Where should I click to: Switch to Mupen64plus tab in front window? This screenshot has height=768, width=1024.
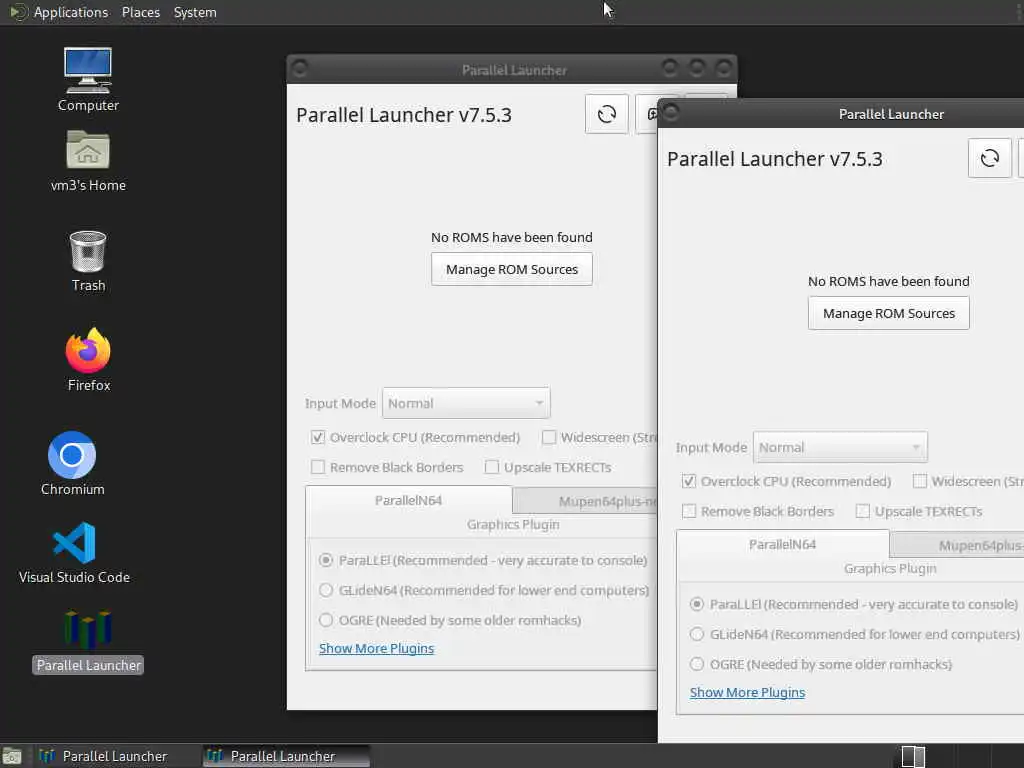pyautogui.click(x=957, y=545)
